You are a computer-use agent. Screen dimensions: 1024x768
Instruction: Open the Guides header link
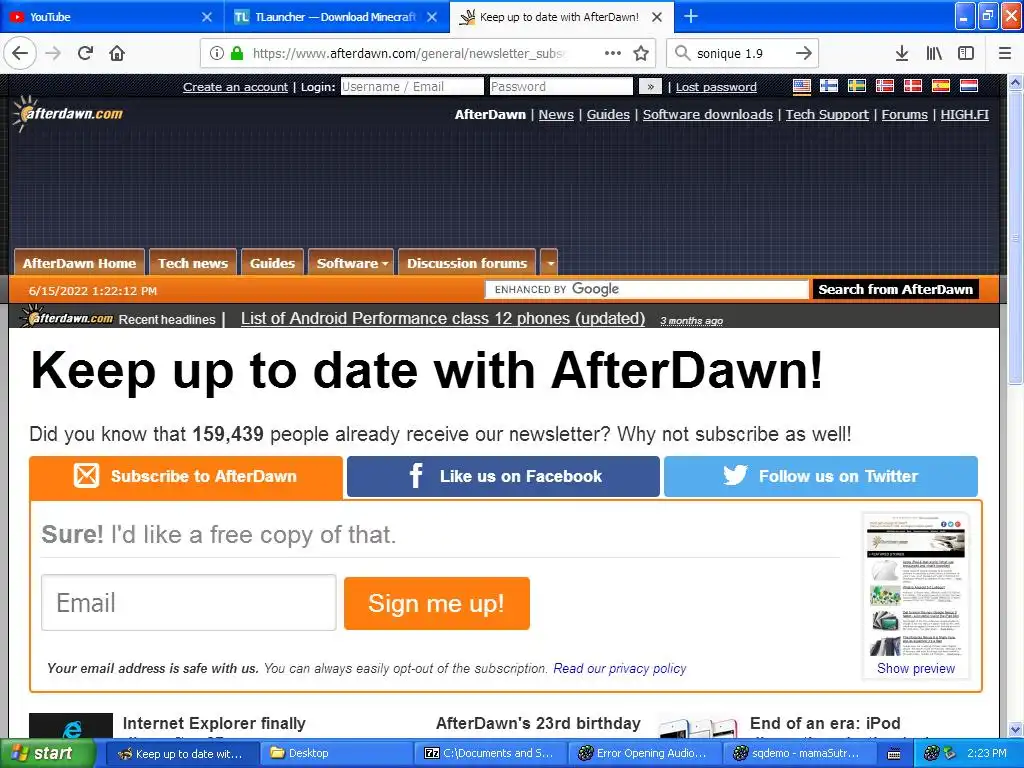click(x=608, y=114)
